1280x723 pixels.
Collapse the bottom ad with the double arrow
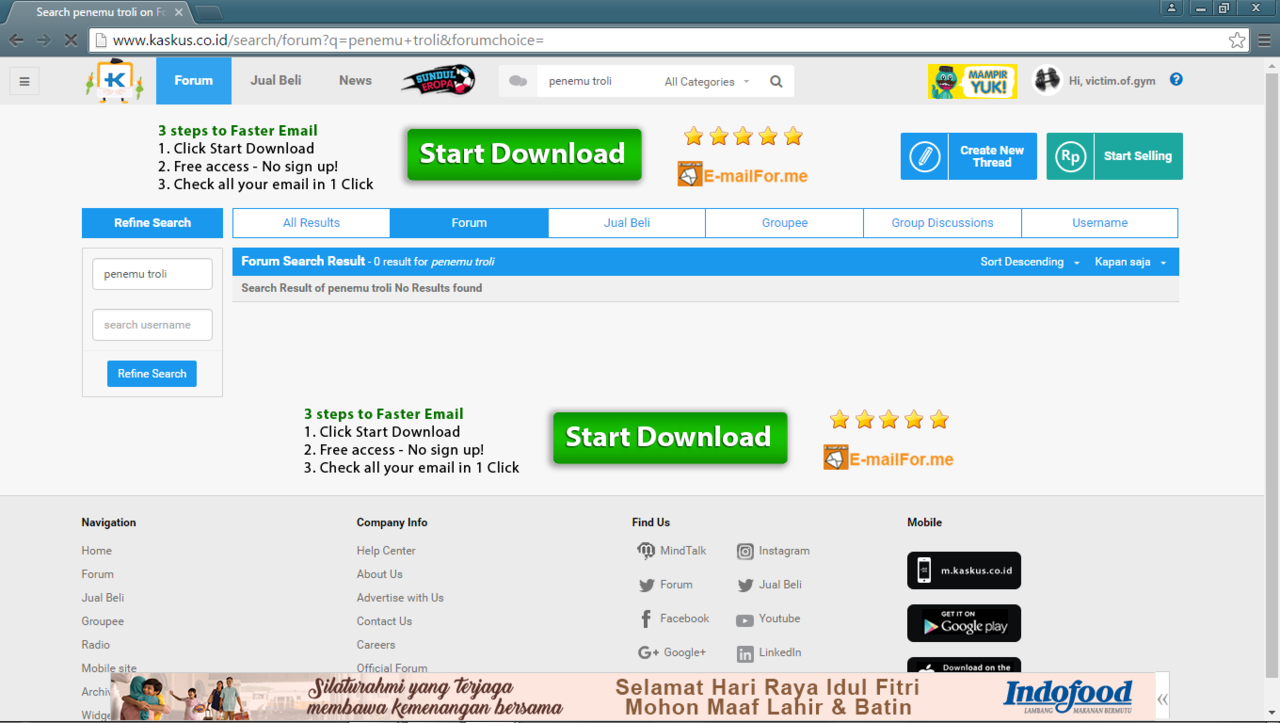[x=1162, y=700]
